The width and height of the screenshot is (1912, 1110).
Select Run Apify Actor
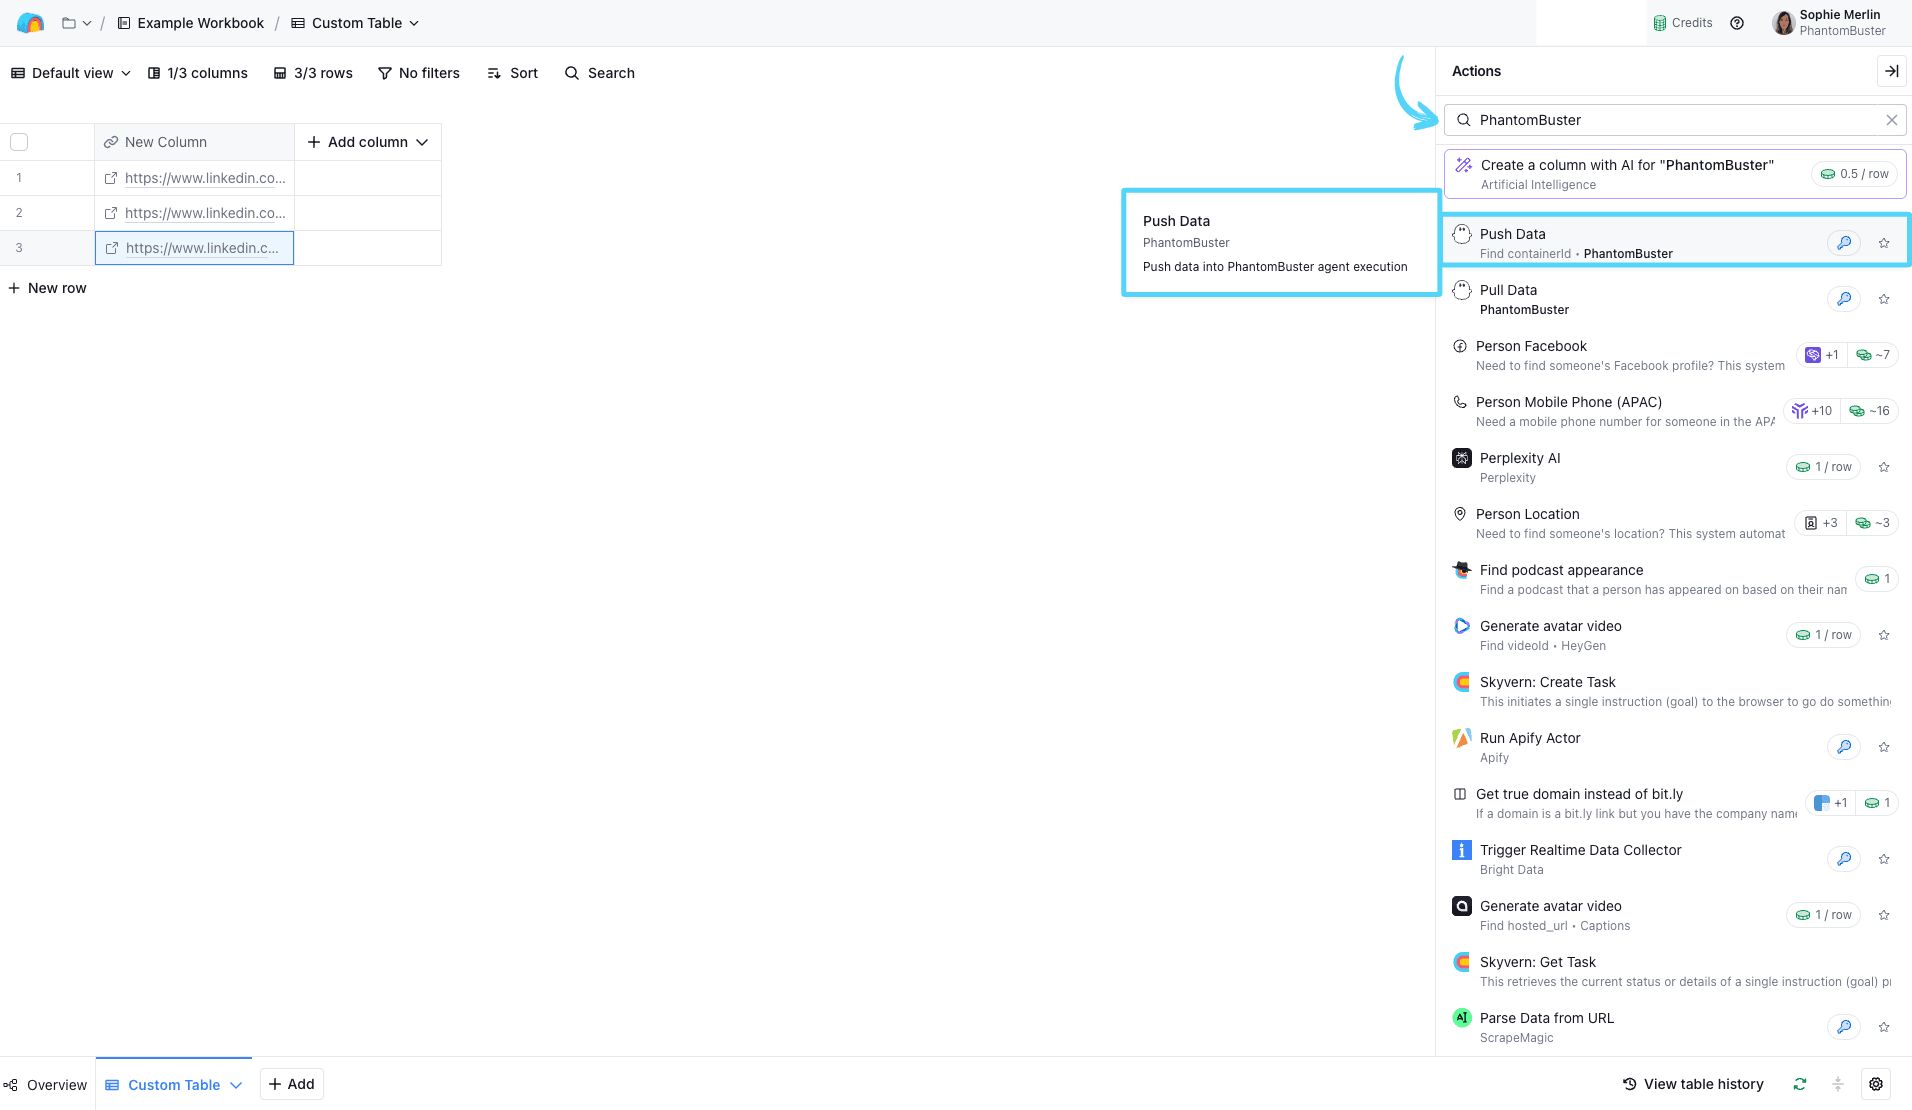pos(1675,746)
